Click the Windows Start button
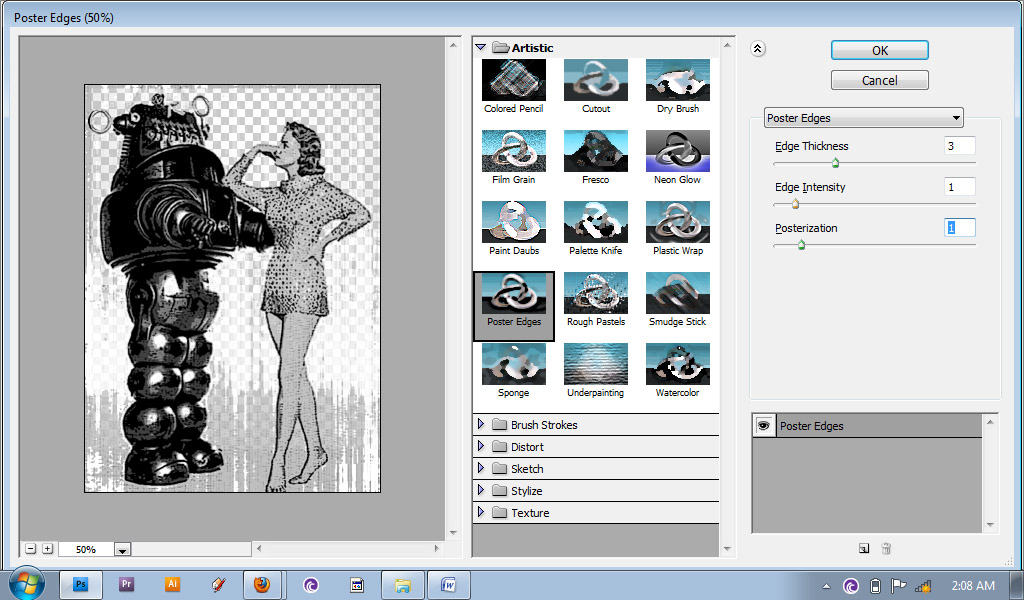 point(27,583)
